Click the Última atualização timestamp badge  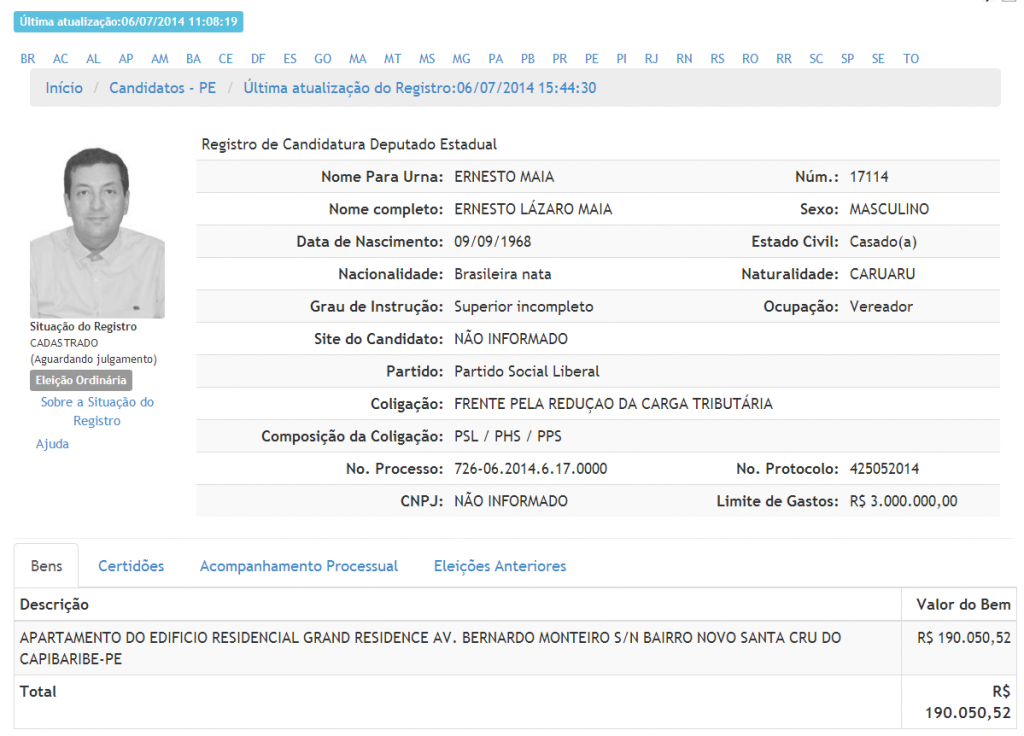point(129,22)
